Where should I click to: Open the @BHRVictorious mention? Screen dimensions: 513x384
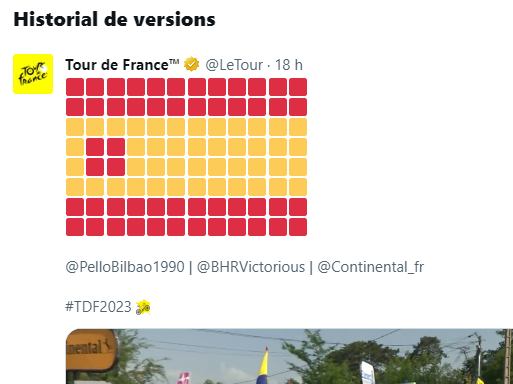[251, 267]
